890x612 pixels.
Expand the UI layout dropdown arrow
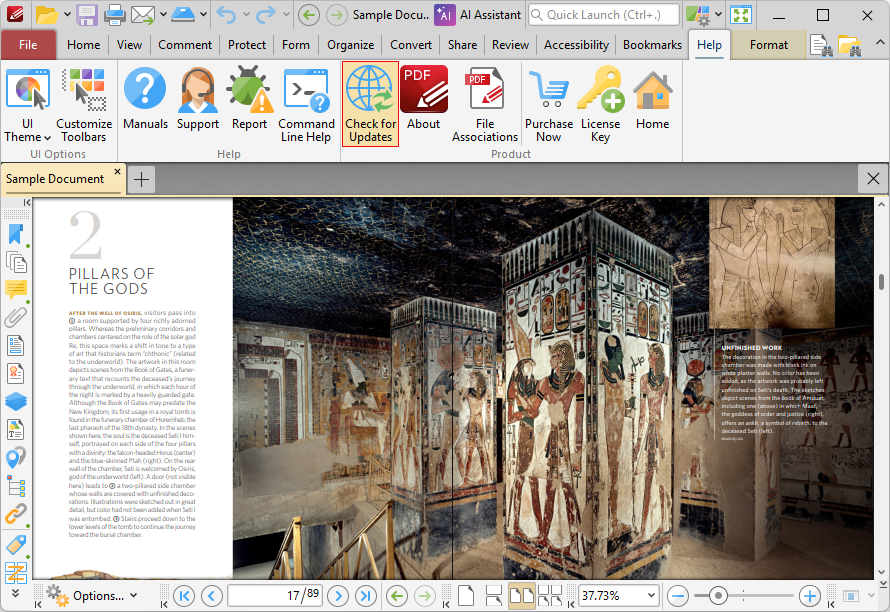(x=719, y=15)
